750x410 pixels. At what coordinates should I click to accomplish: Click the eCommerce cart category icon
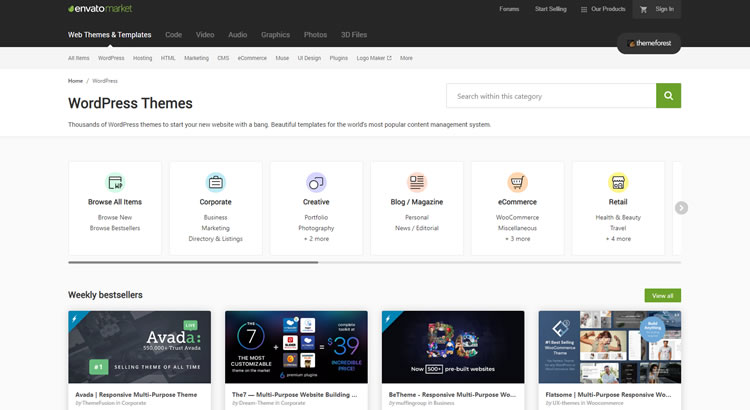click(517, 182)
